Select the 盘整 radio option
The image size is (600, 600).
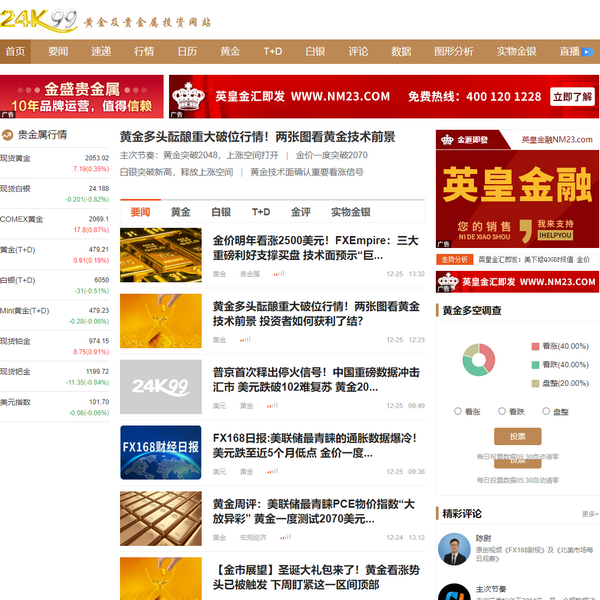tap(546, 411)
